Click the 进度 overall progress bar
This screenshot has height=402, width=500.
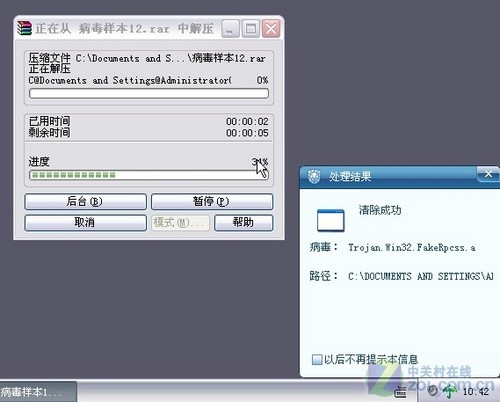click(149, 175)
